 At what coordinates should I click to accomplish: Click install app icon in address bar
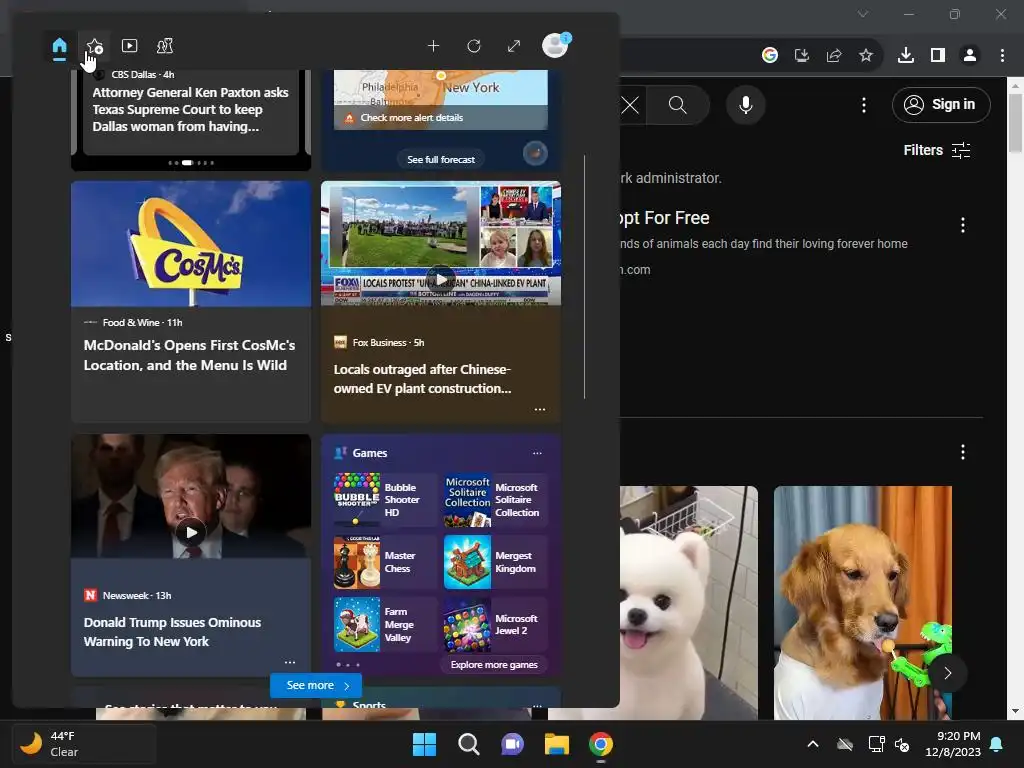(x=802, y=56)
